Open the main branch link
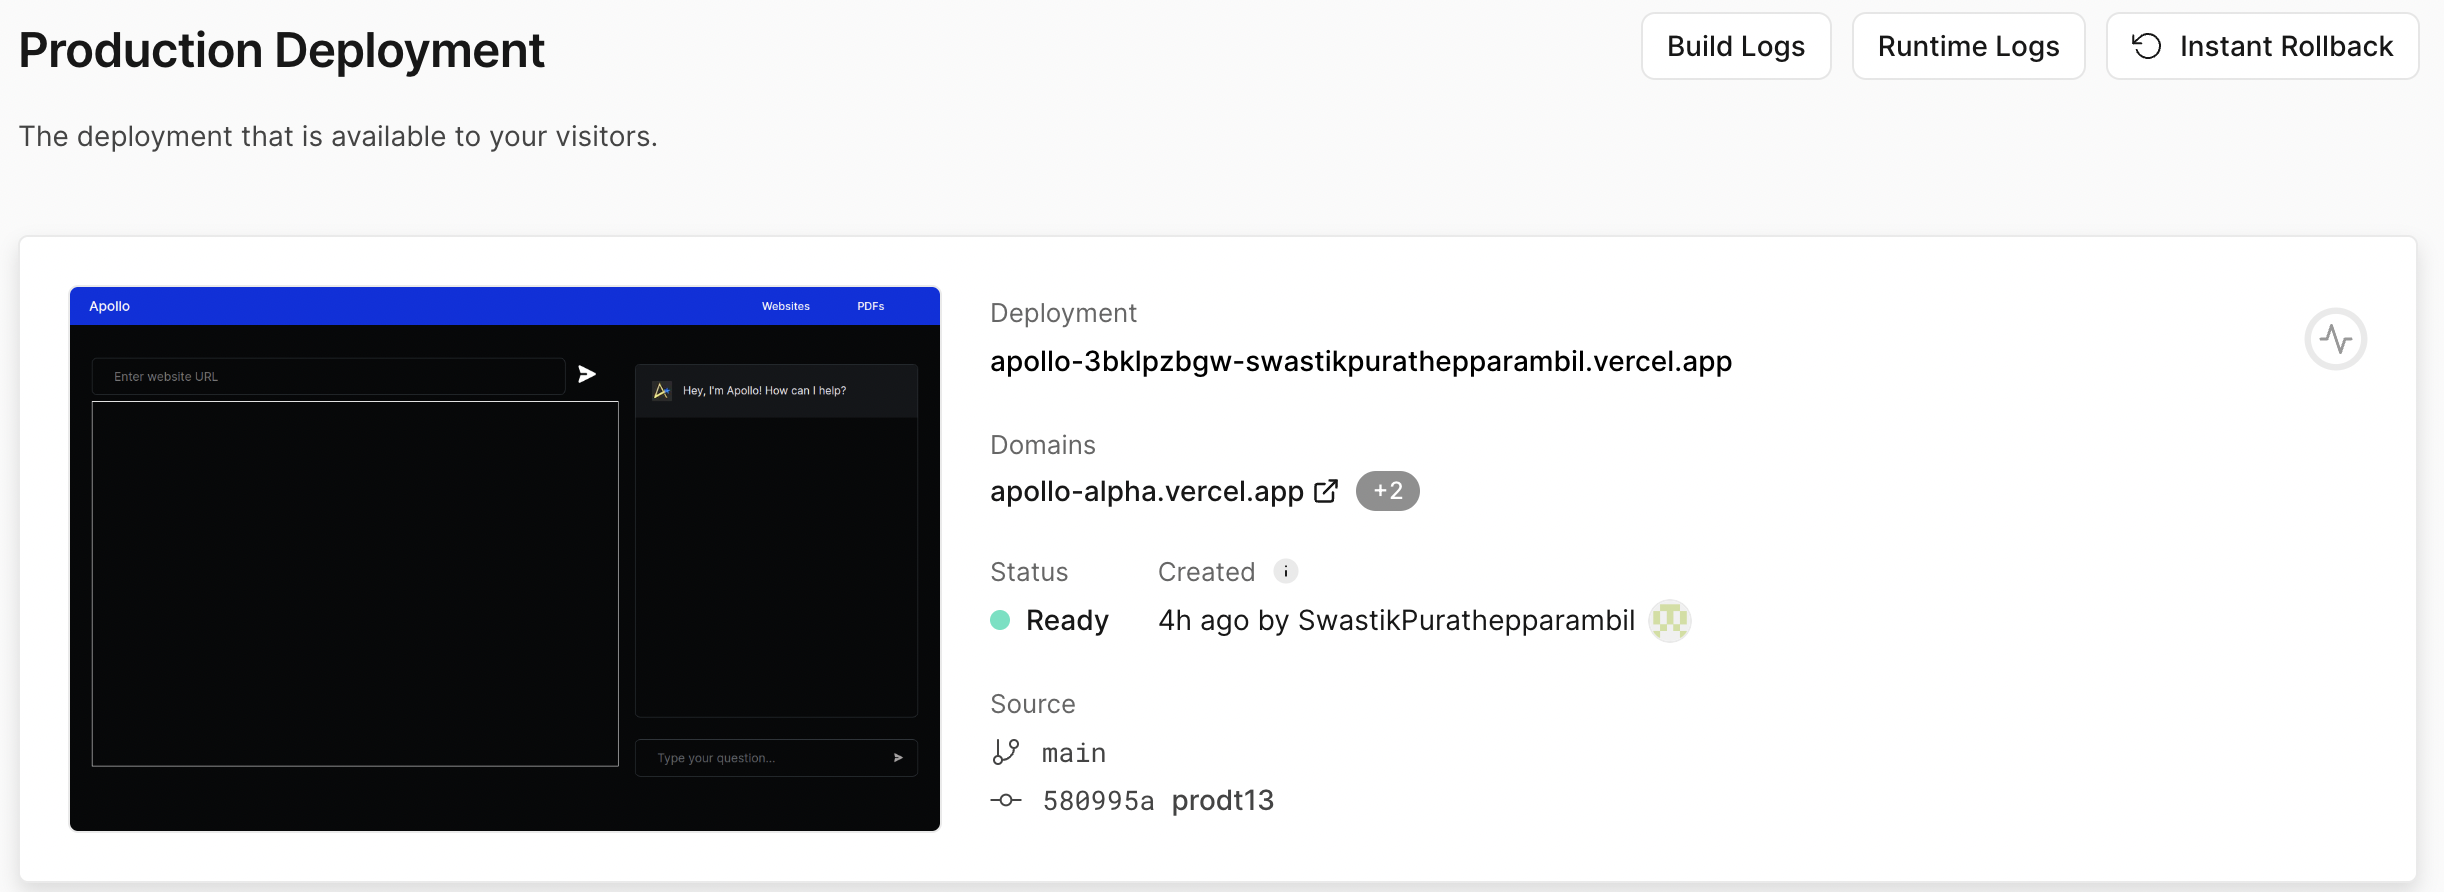The width and height of the screenshot is (2444, 892). pyautogui.click(x=1073, y=753)
